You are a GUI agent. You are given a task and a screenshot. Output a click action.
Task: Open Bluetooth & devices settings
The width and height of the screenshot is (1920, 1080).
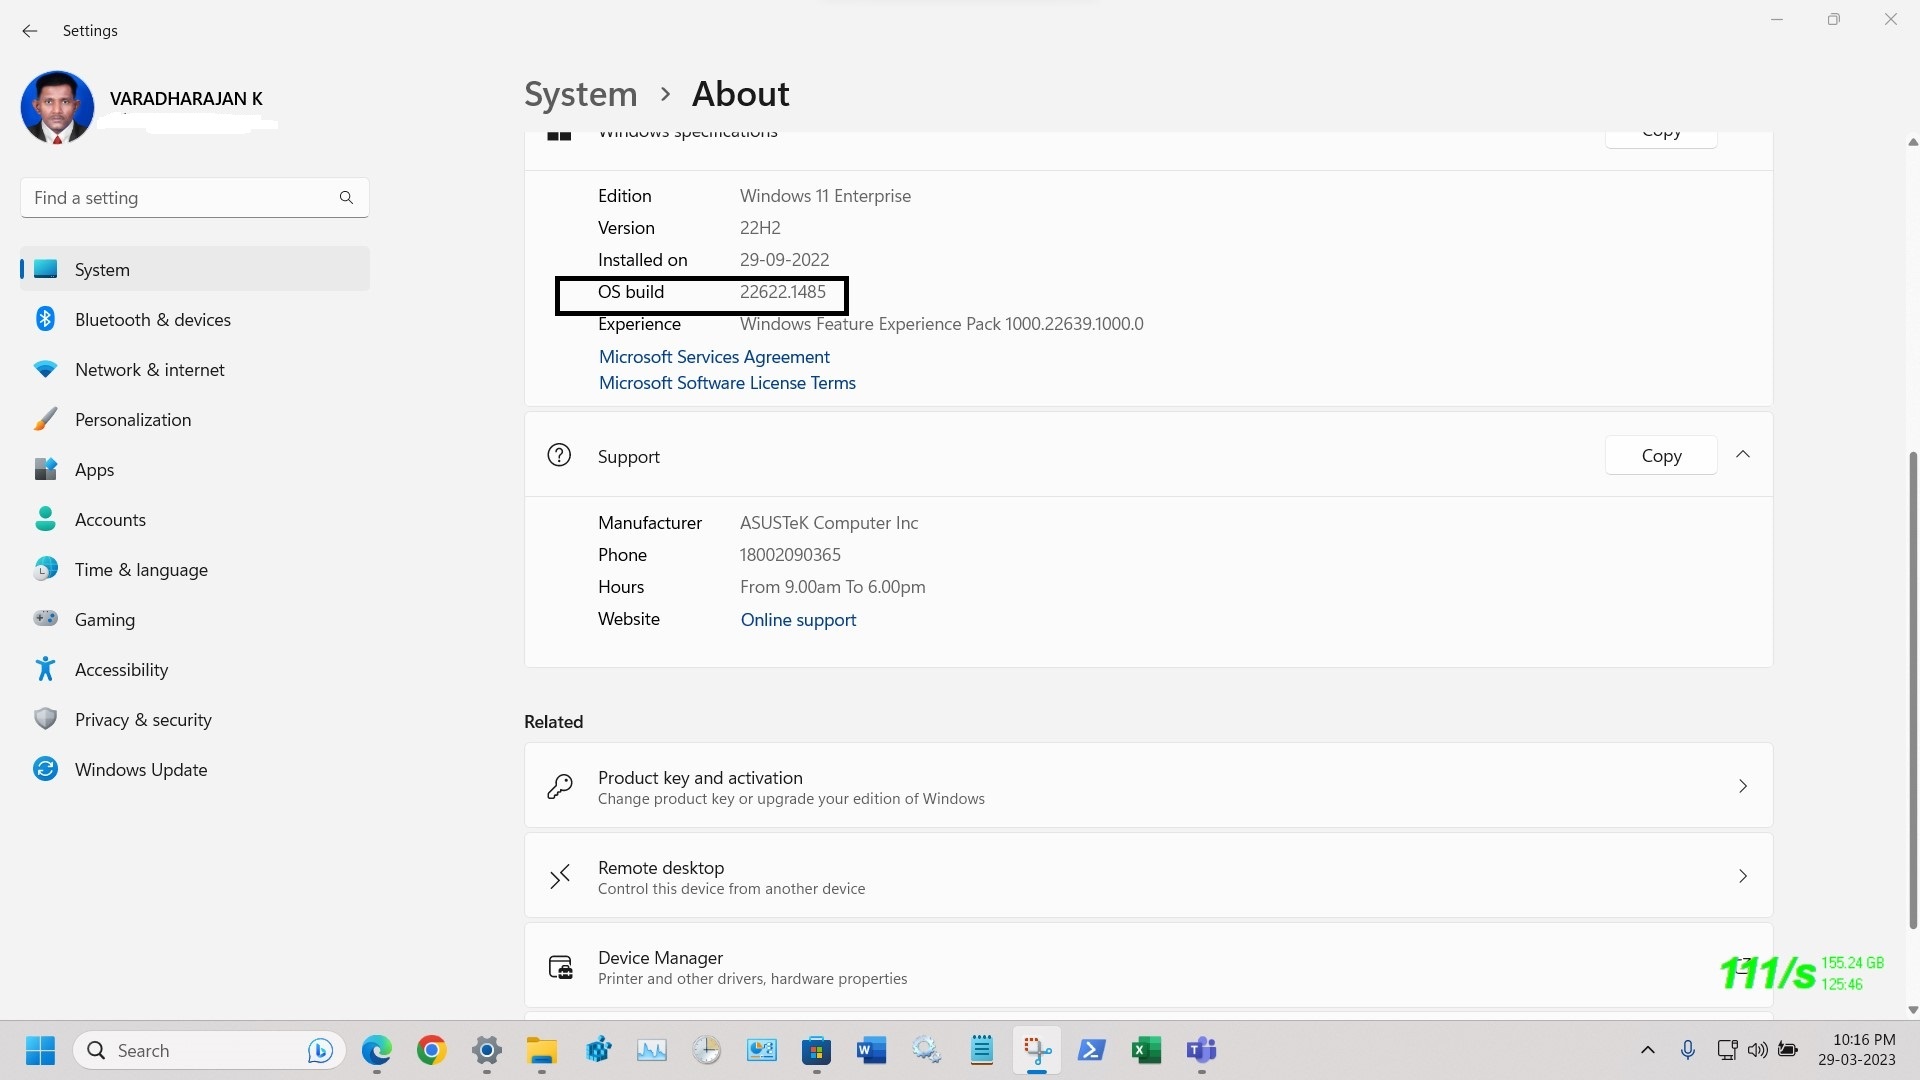pos(195,319)
